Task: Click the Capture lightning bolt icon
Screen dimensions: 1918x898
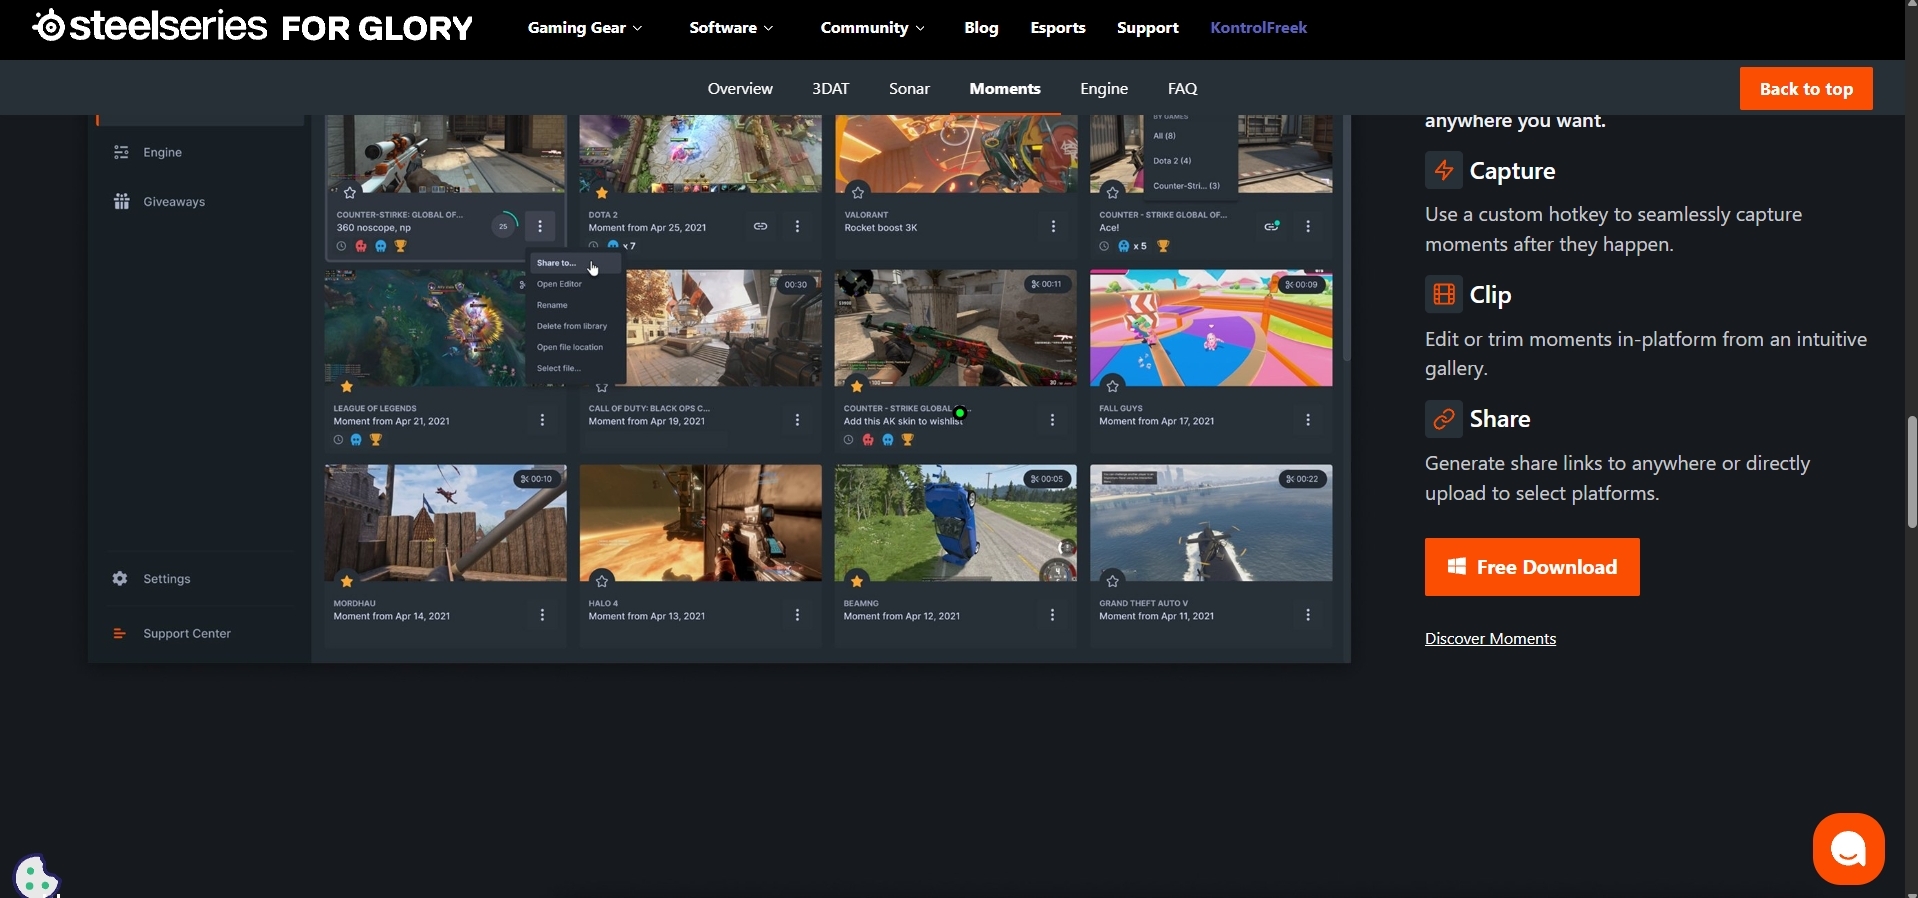Action: click(x=1443, y=171)
